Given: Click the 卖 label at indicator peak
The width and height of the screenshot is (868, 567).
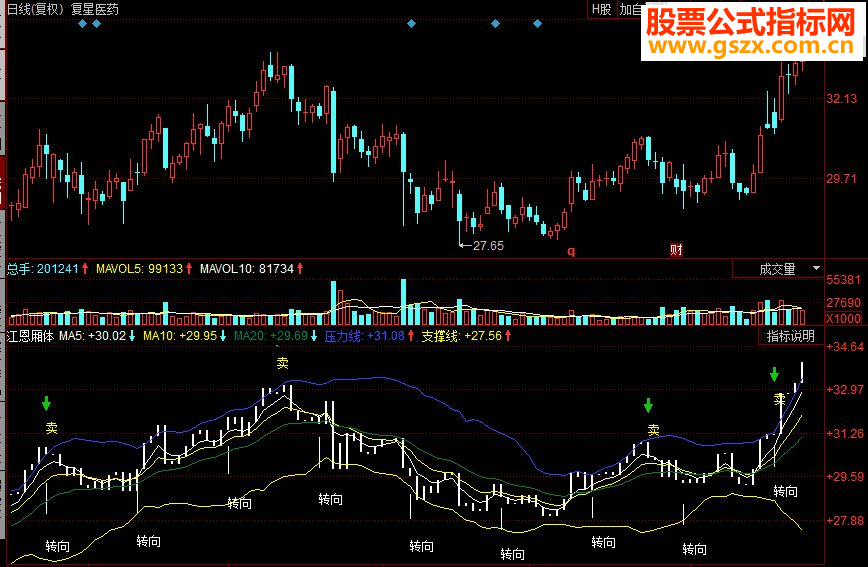Looking at the screenshot, I should pyautogui.click(x=283, y=363).
